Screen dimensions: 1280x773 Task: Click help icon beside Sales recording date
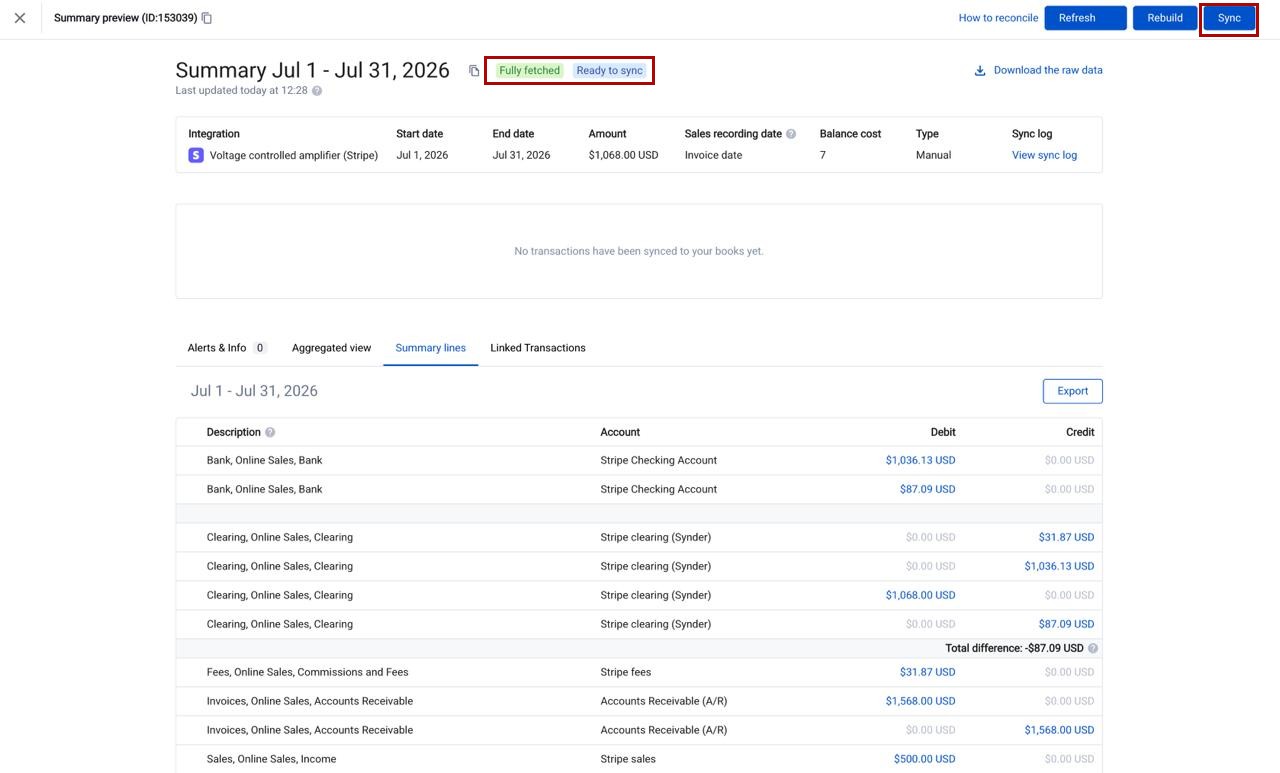click(x=791, y=134)
